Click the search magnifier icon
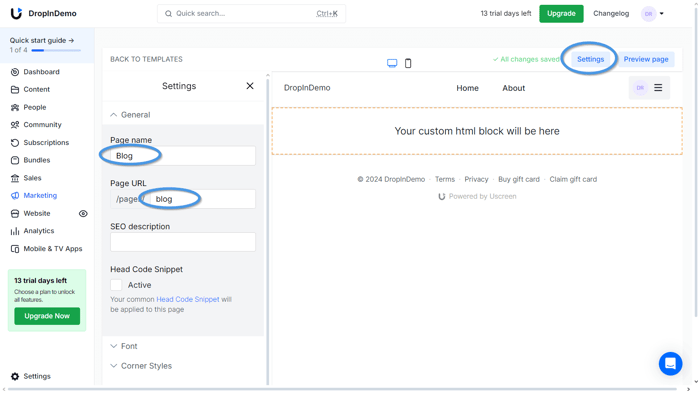This screenshot has height=393, width=700. 168,14
